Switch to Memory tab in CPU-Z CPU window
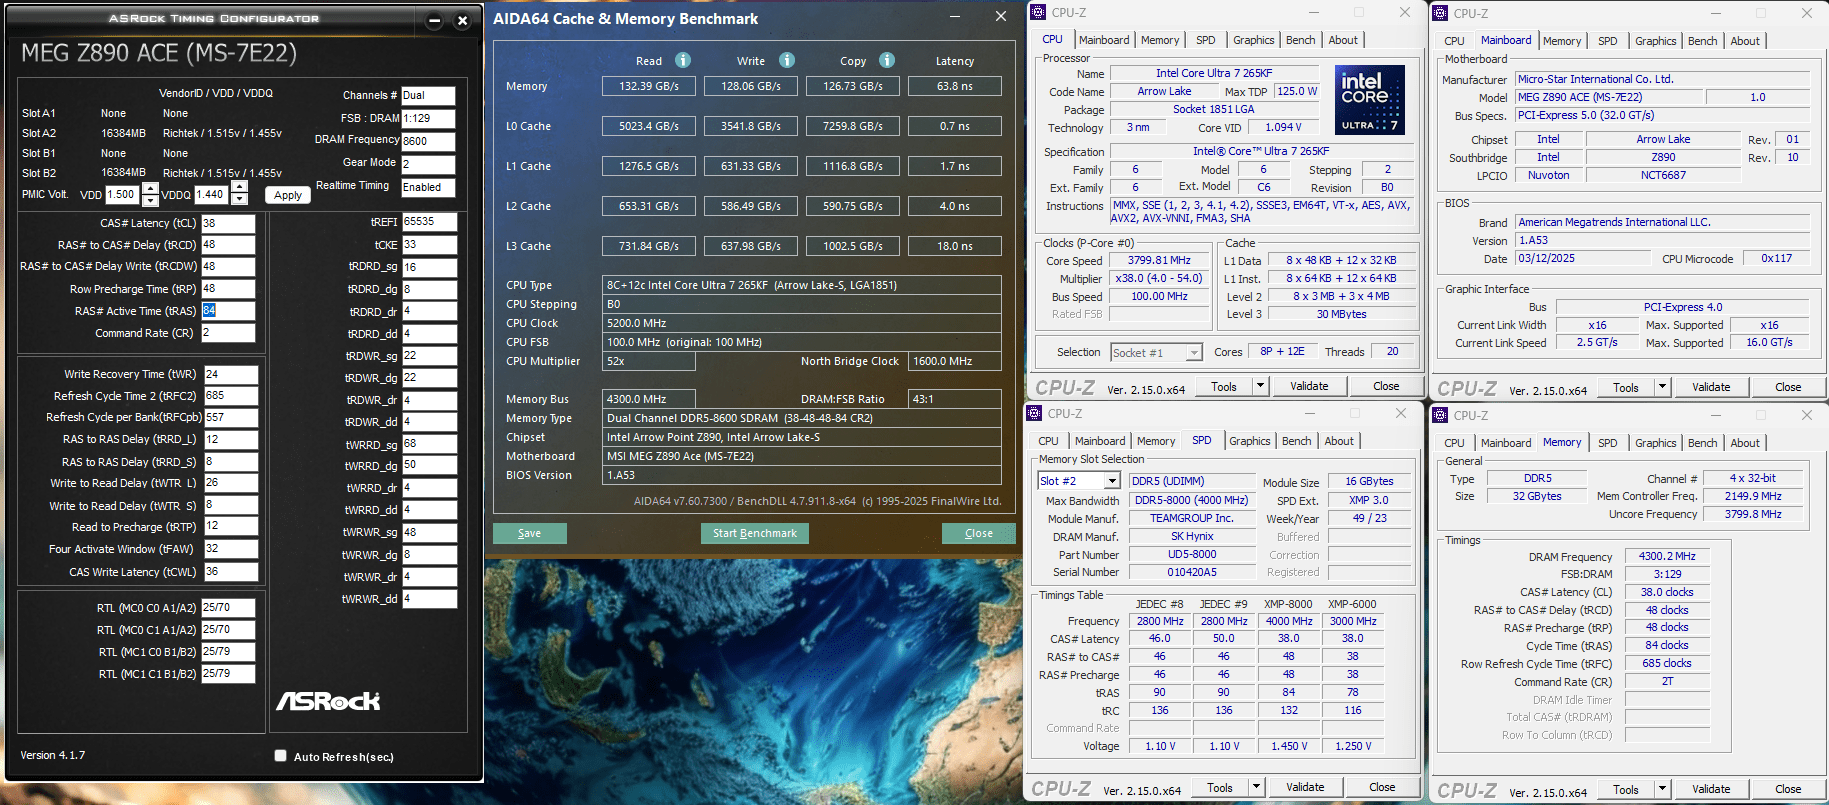The height and width of the screenshot is (805, 1829). coord(1160,40)
